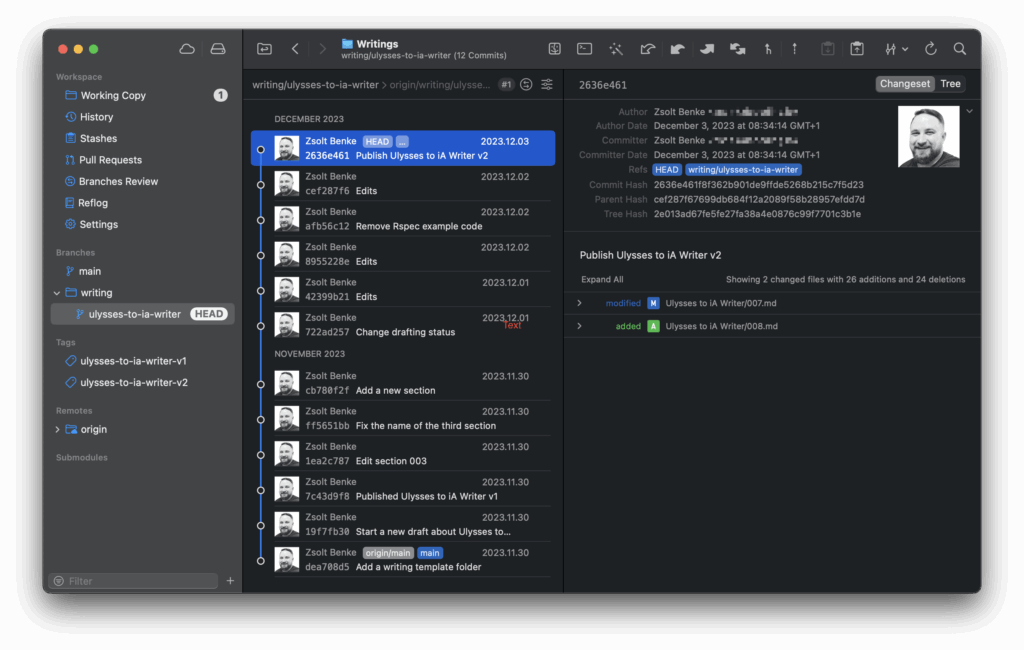Select commit 19f7fb30 Start a new draft
The height and width of the screenshot is (650, 1024).
[x=403, y=525]
